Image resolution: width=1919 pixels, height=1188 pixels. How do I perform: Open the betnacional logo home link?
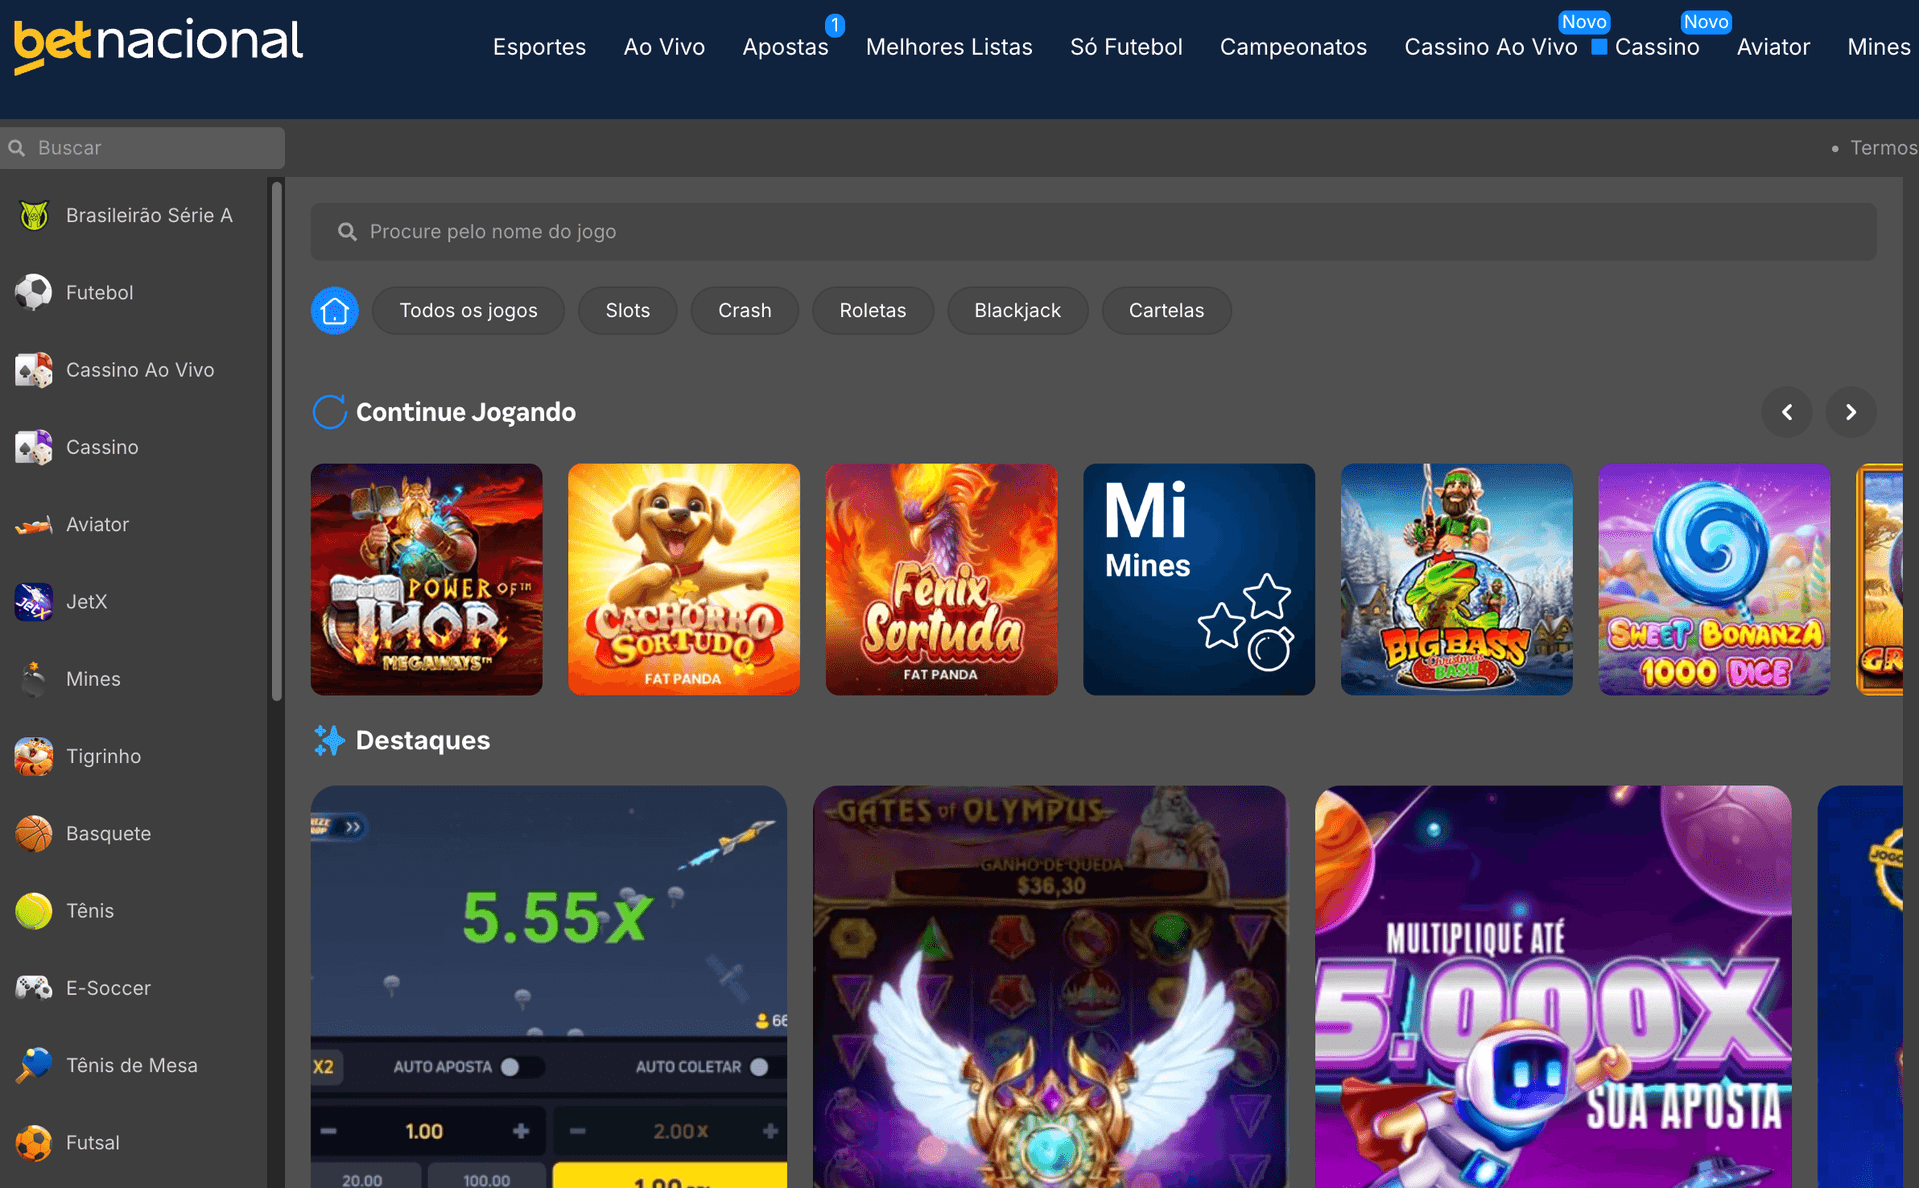158,45
